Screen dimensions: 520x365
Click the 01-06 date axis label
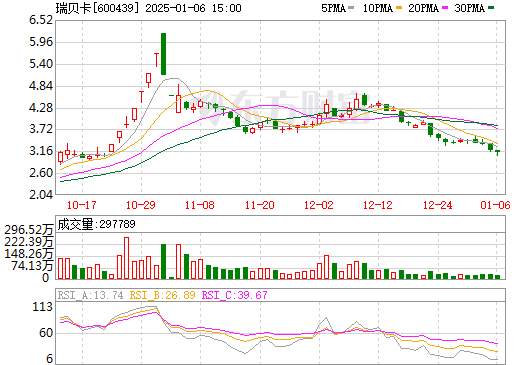coord(496,205)
